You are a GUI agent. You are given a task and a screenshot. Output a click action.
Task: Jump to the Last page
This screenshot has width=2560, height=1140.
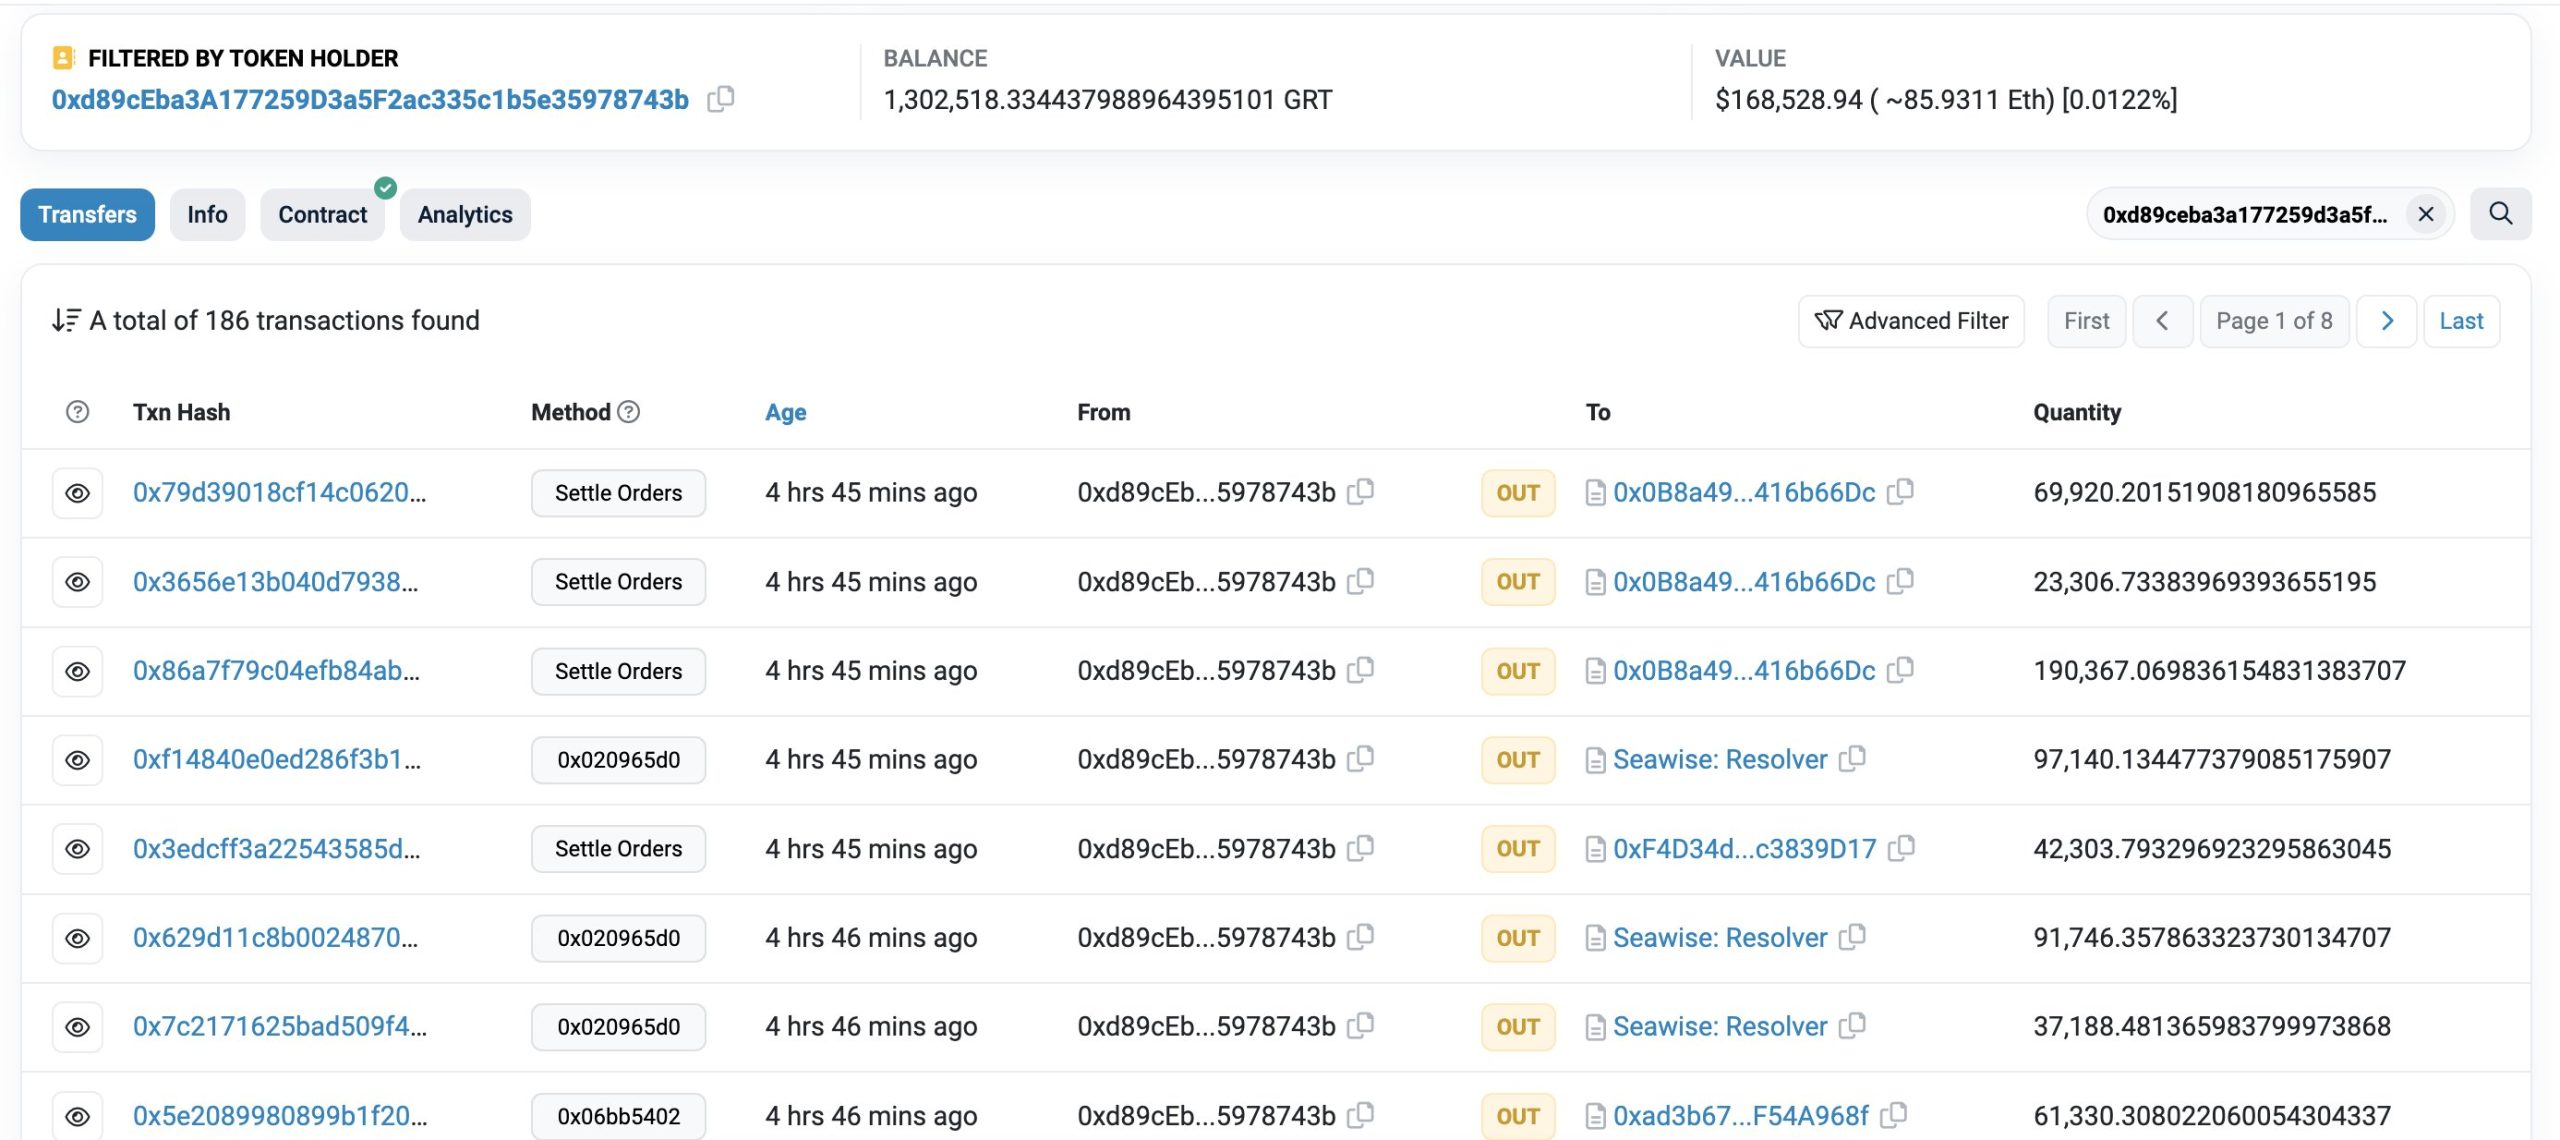point(2461,321)
